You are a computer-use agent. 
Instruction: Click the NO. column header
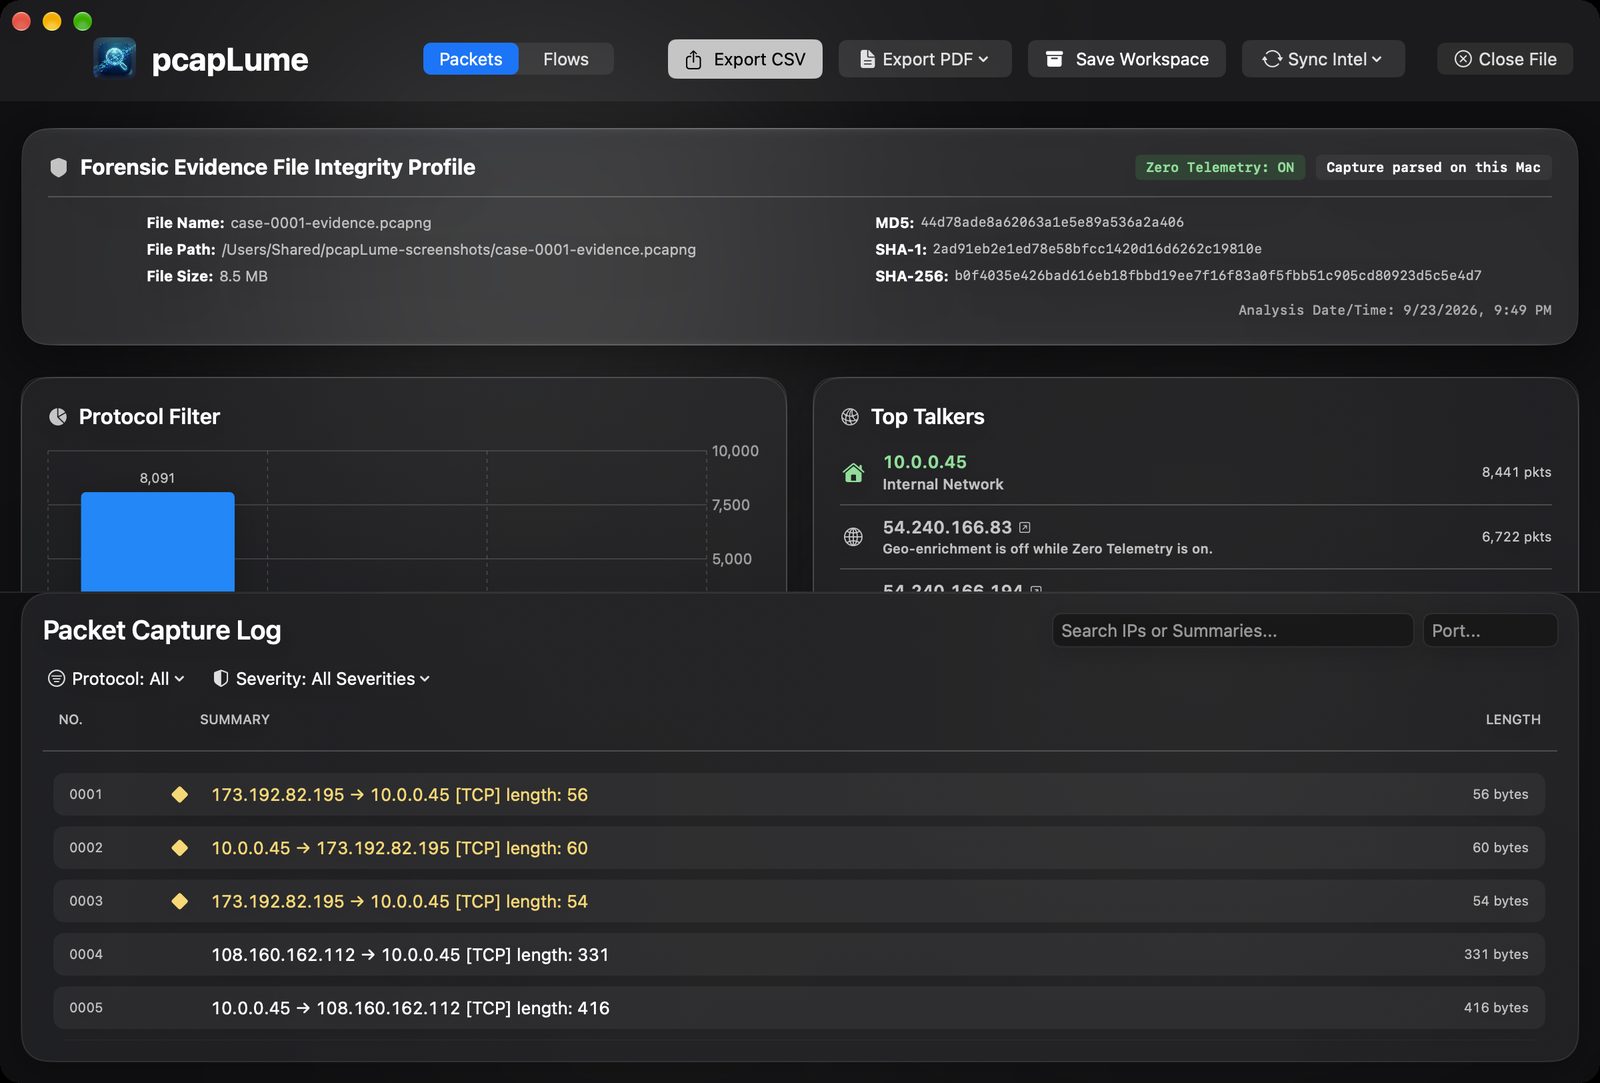[70, 720]
